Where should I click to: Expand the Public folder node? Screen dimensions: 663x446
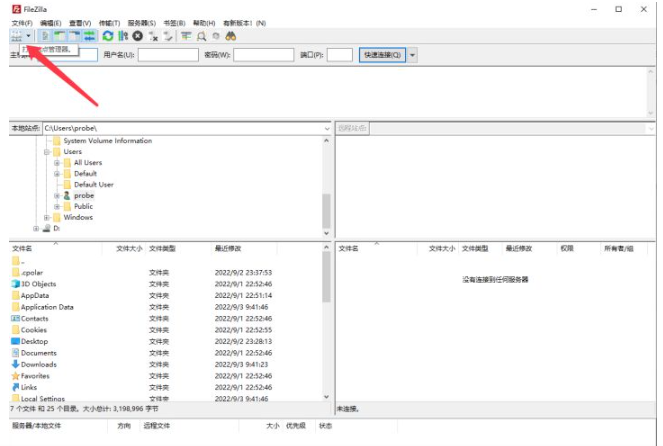[x=57, y=207]
